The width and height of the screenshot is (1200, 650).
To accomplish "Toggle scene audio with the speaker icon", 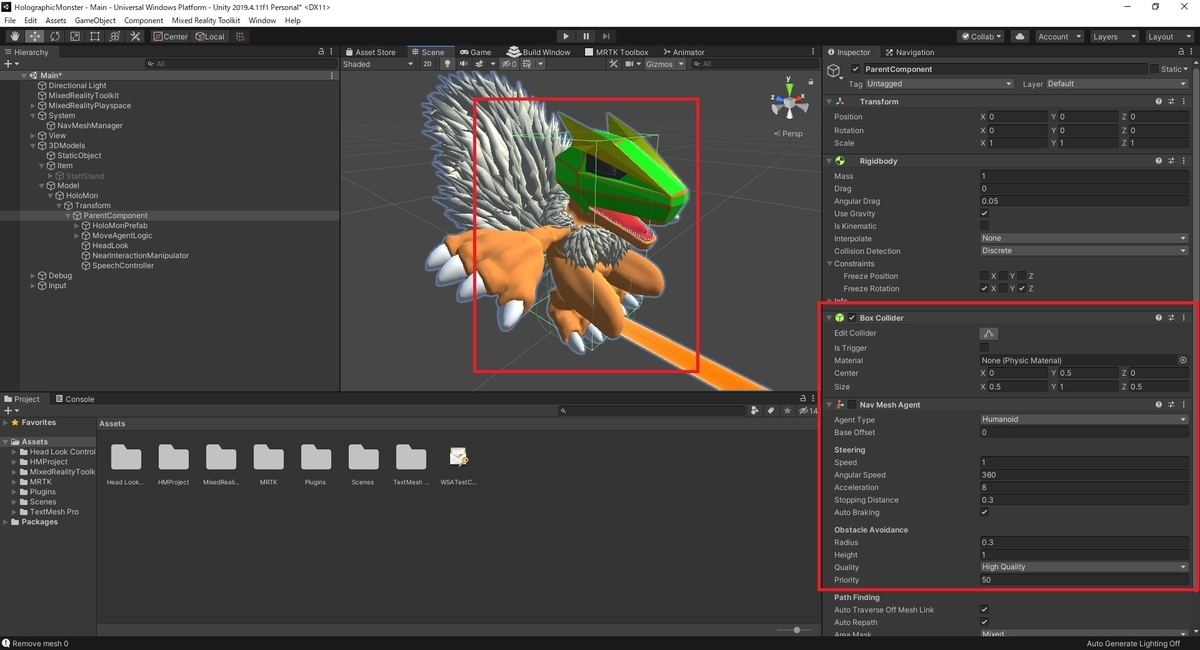I will click(x=462, y=64).
